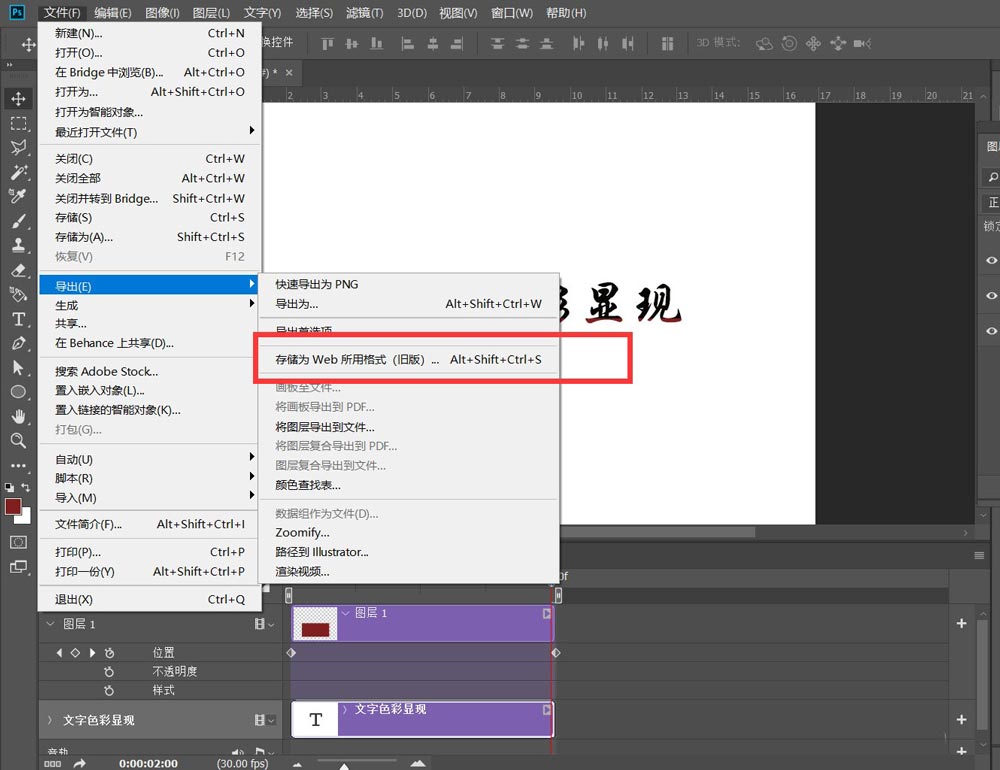Click align top edges icon

point(327,43)
